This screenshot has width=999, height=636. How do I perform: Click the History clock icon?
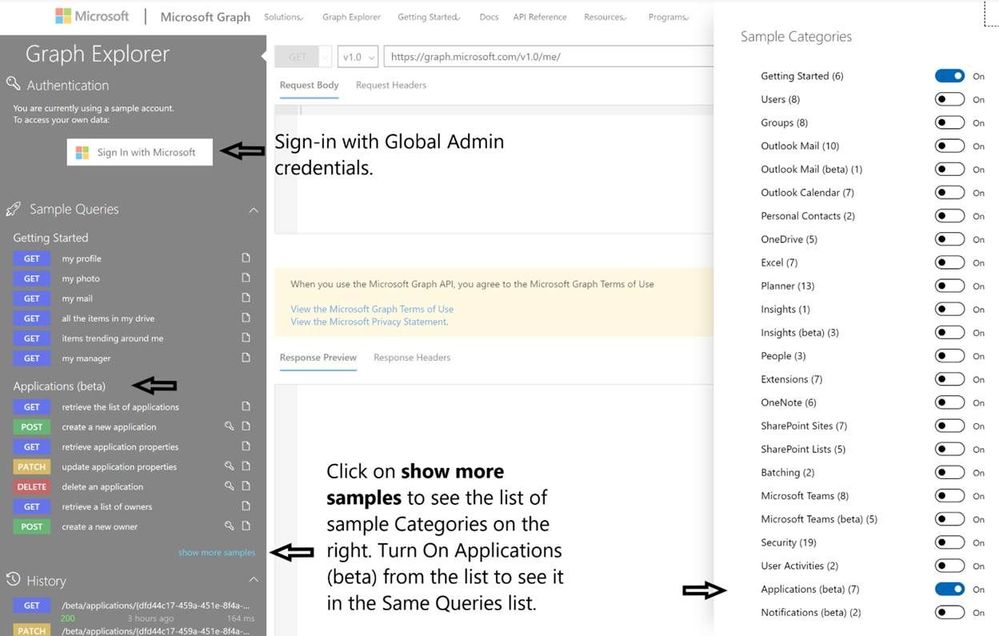(13, 579)
